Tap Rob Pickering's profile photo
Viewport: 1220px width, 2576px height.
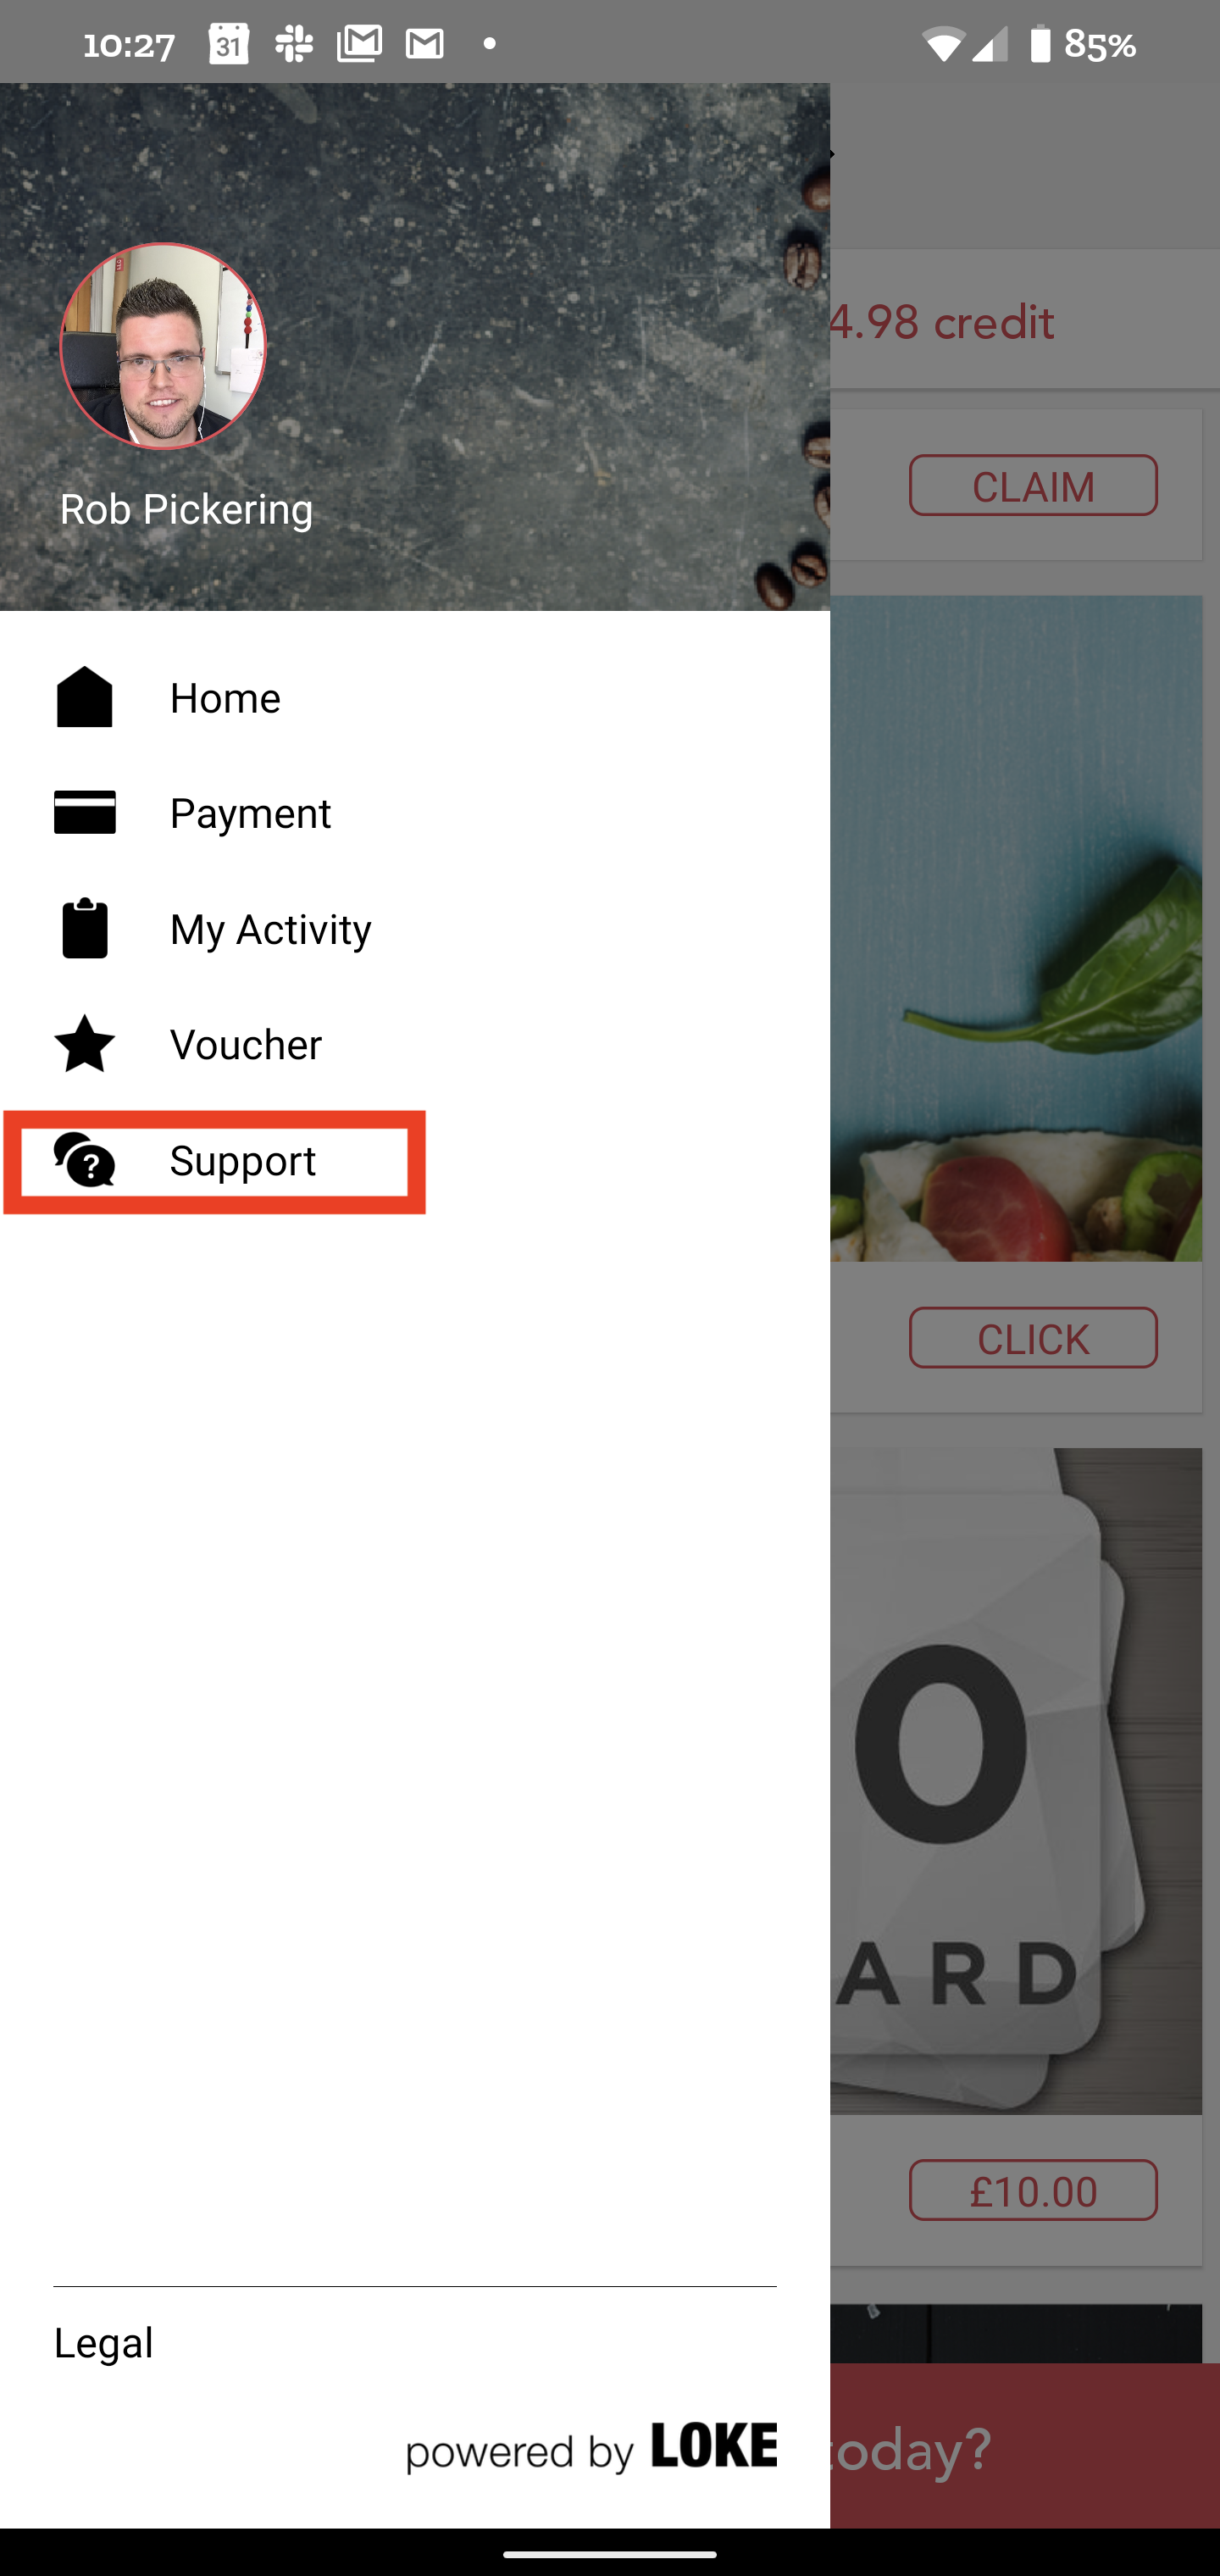tap(163, 346)
